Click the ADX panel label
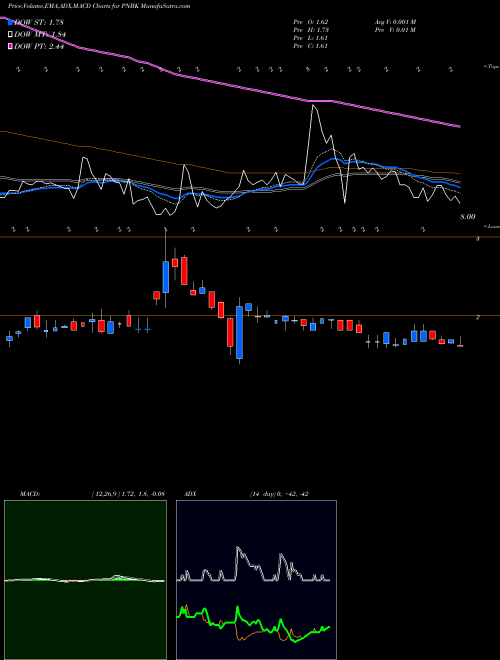The image size is (500, 660). click(x=189, y=494)
